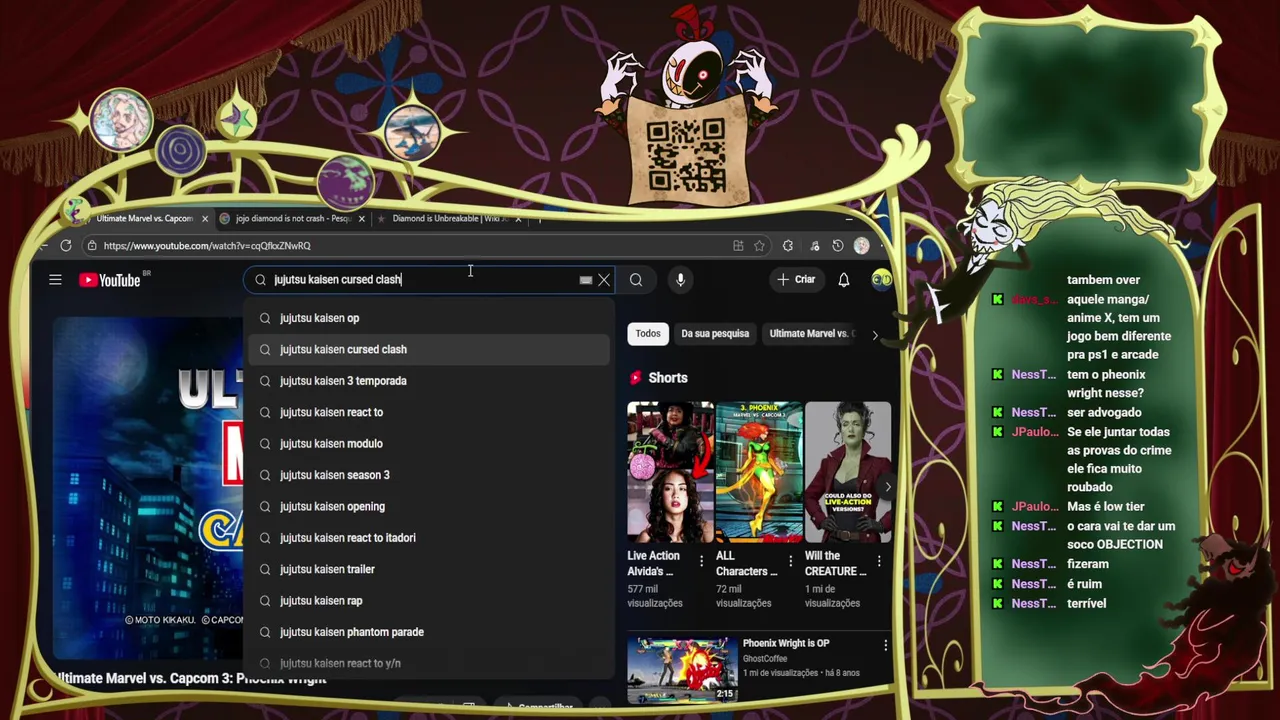Image resolution: width=1280 pixels, height=720 pixels.
Task: Pick suggestion jujutsu kaisen season 3
Action: click(x=429, y=475)
